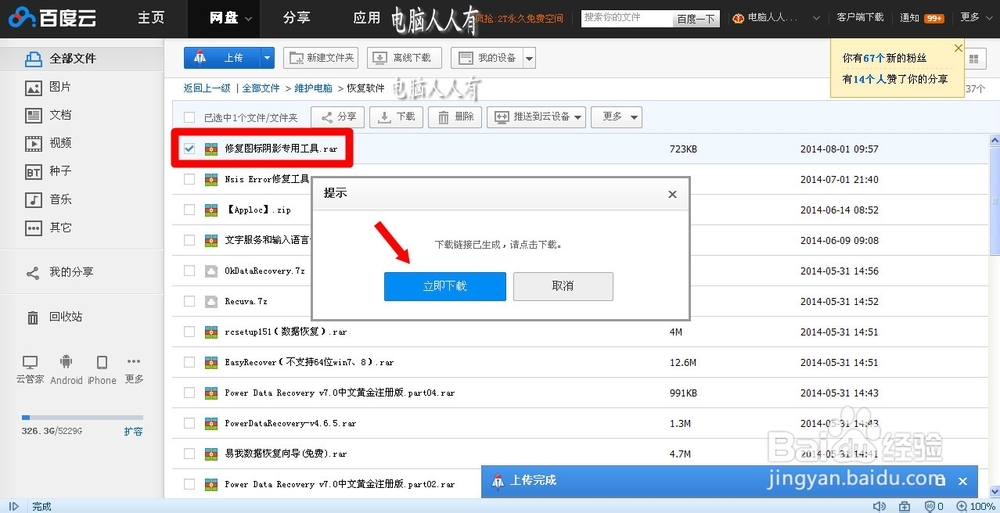The image size is (1000, 513).
Task: Check Recuva.7z checkbox
Action: coord(189,301)
